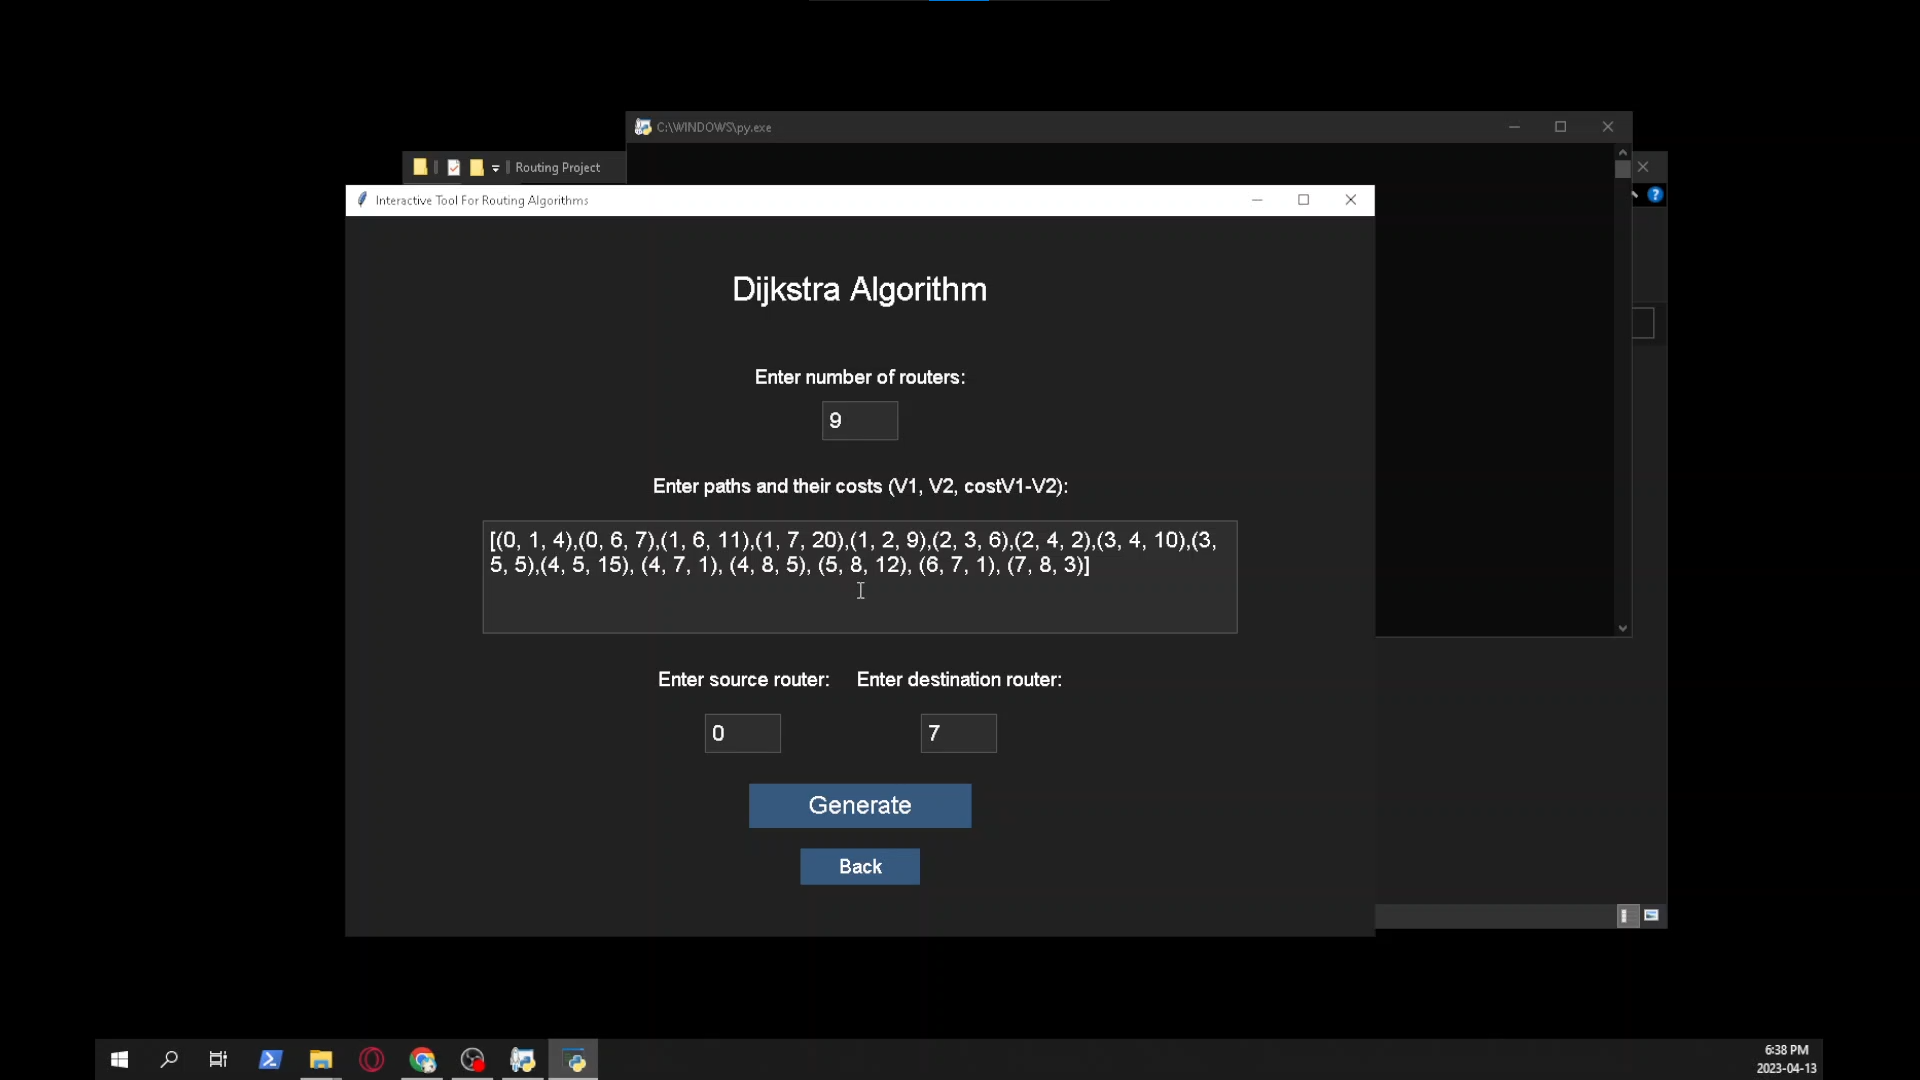Open the Python launcher taskbar icon
Image resolution: width=1920 pixels, height=1080 pixels.
coord(523,1059)
